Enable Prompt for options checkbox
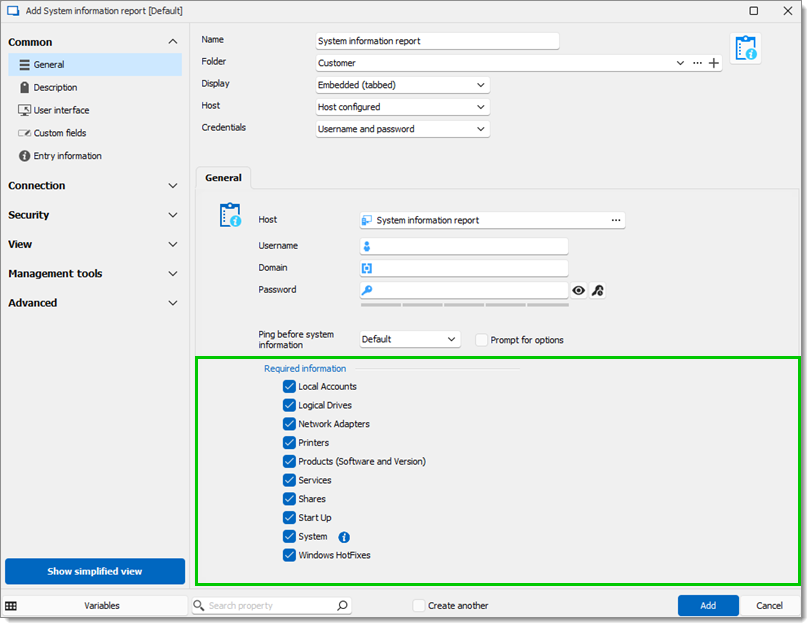 (482, 340)
